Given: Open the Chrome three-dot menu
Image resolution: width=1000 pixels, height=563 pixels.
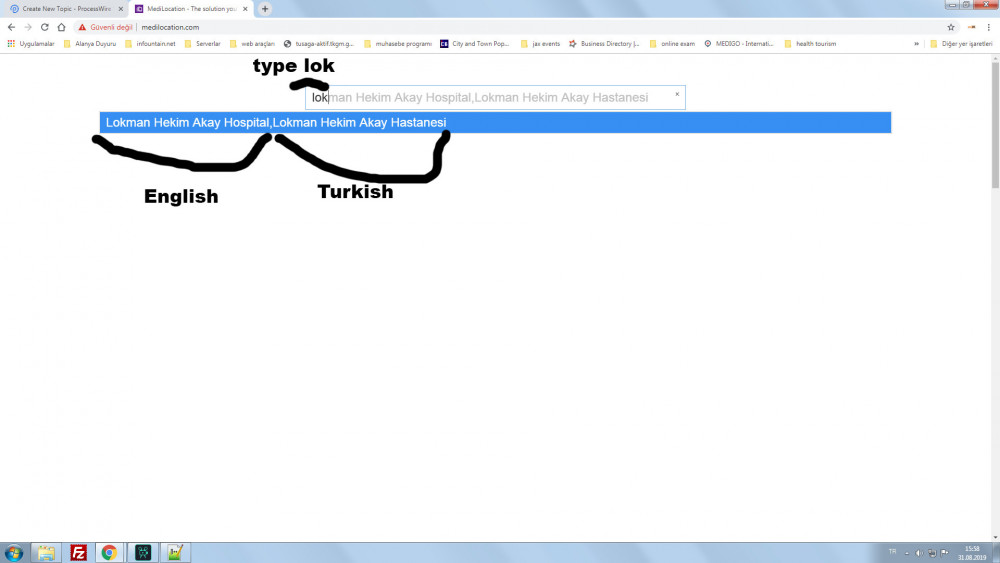Looking at the screenshot, I should (x=989, y=27).
